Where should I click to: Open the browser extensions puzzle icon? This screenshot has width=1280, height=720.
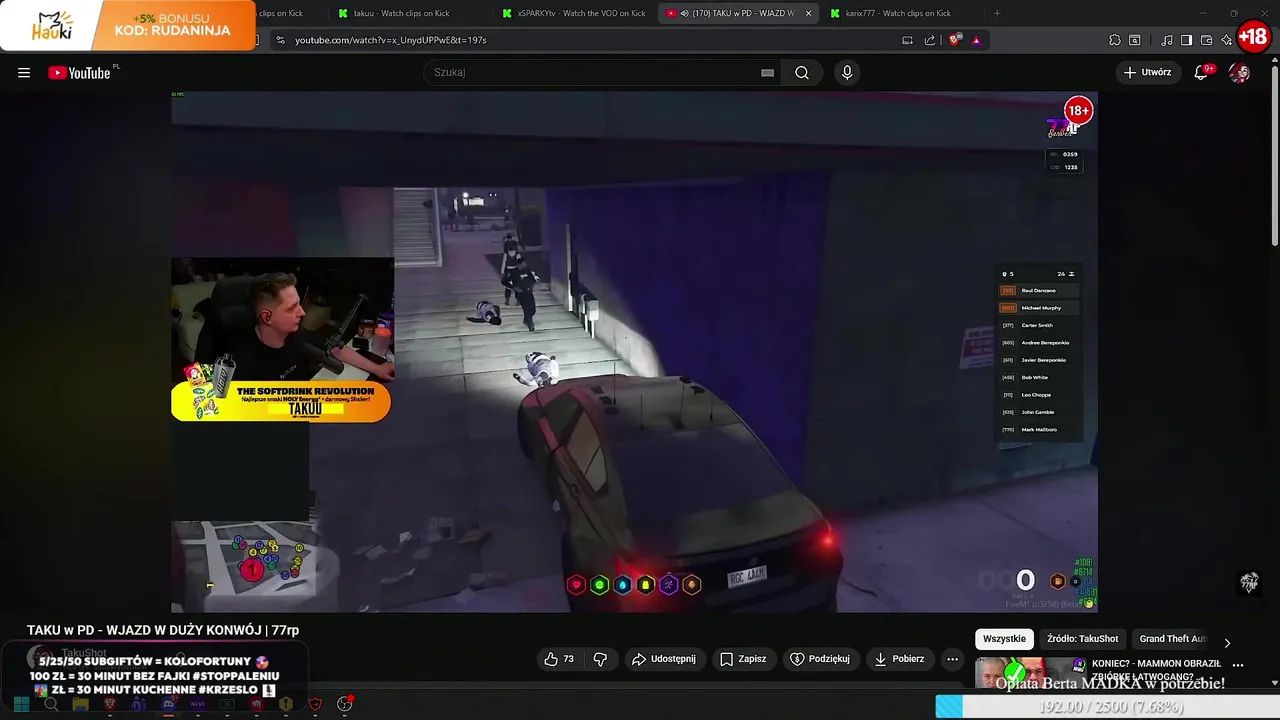coord(1115,40)
